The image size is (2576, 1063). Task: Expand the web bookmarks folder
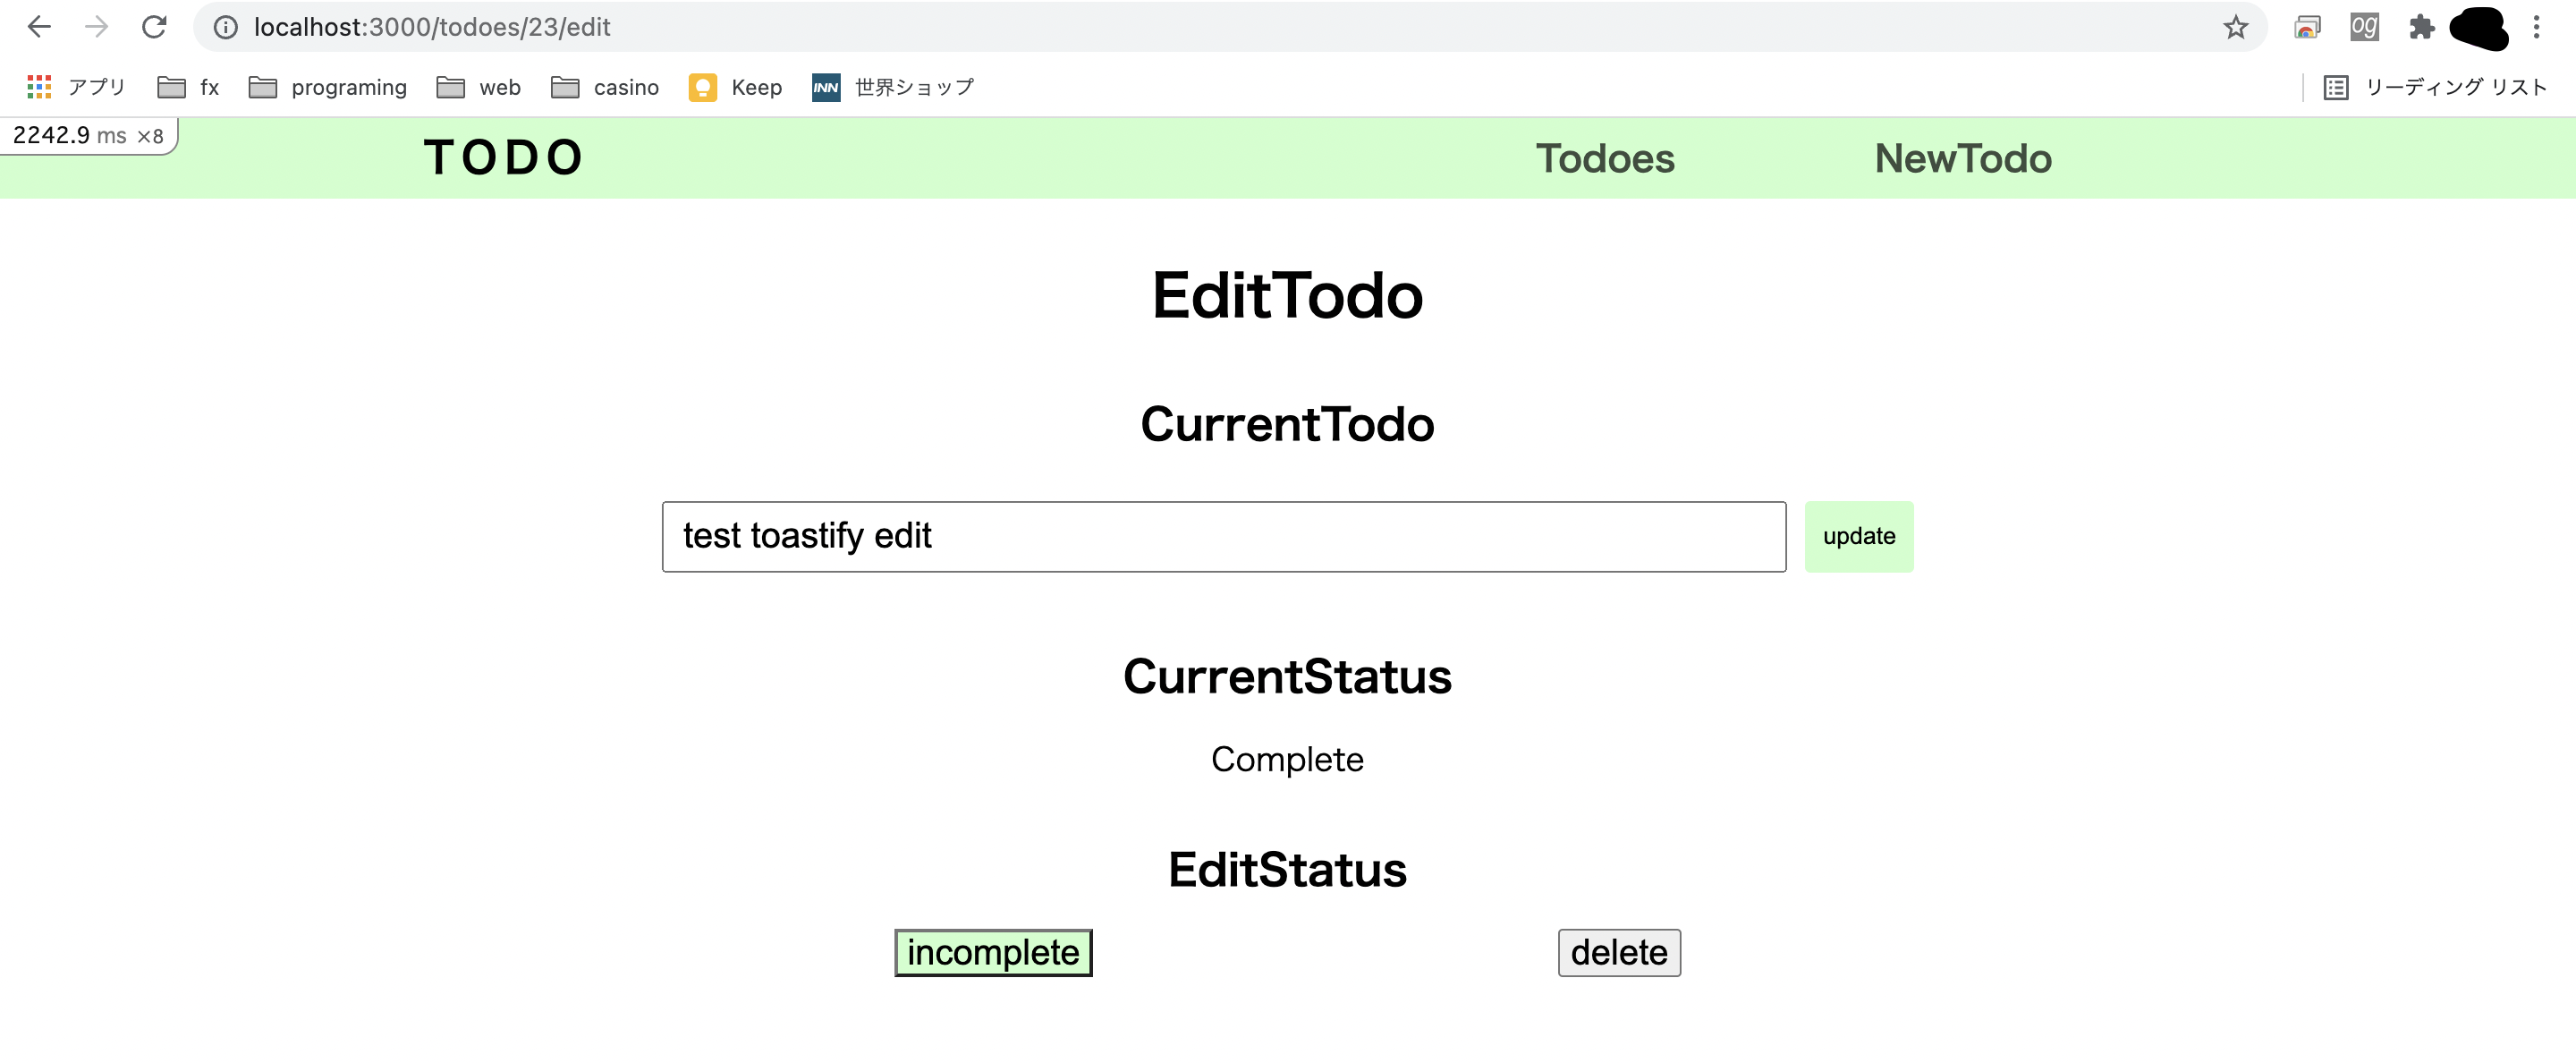click(x=479, y=87)
